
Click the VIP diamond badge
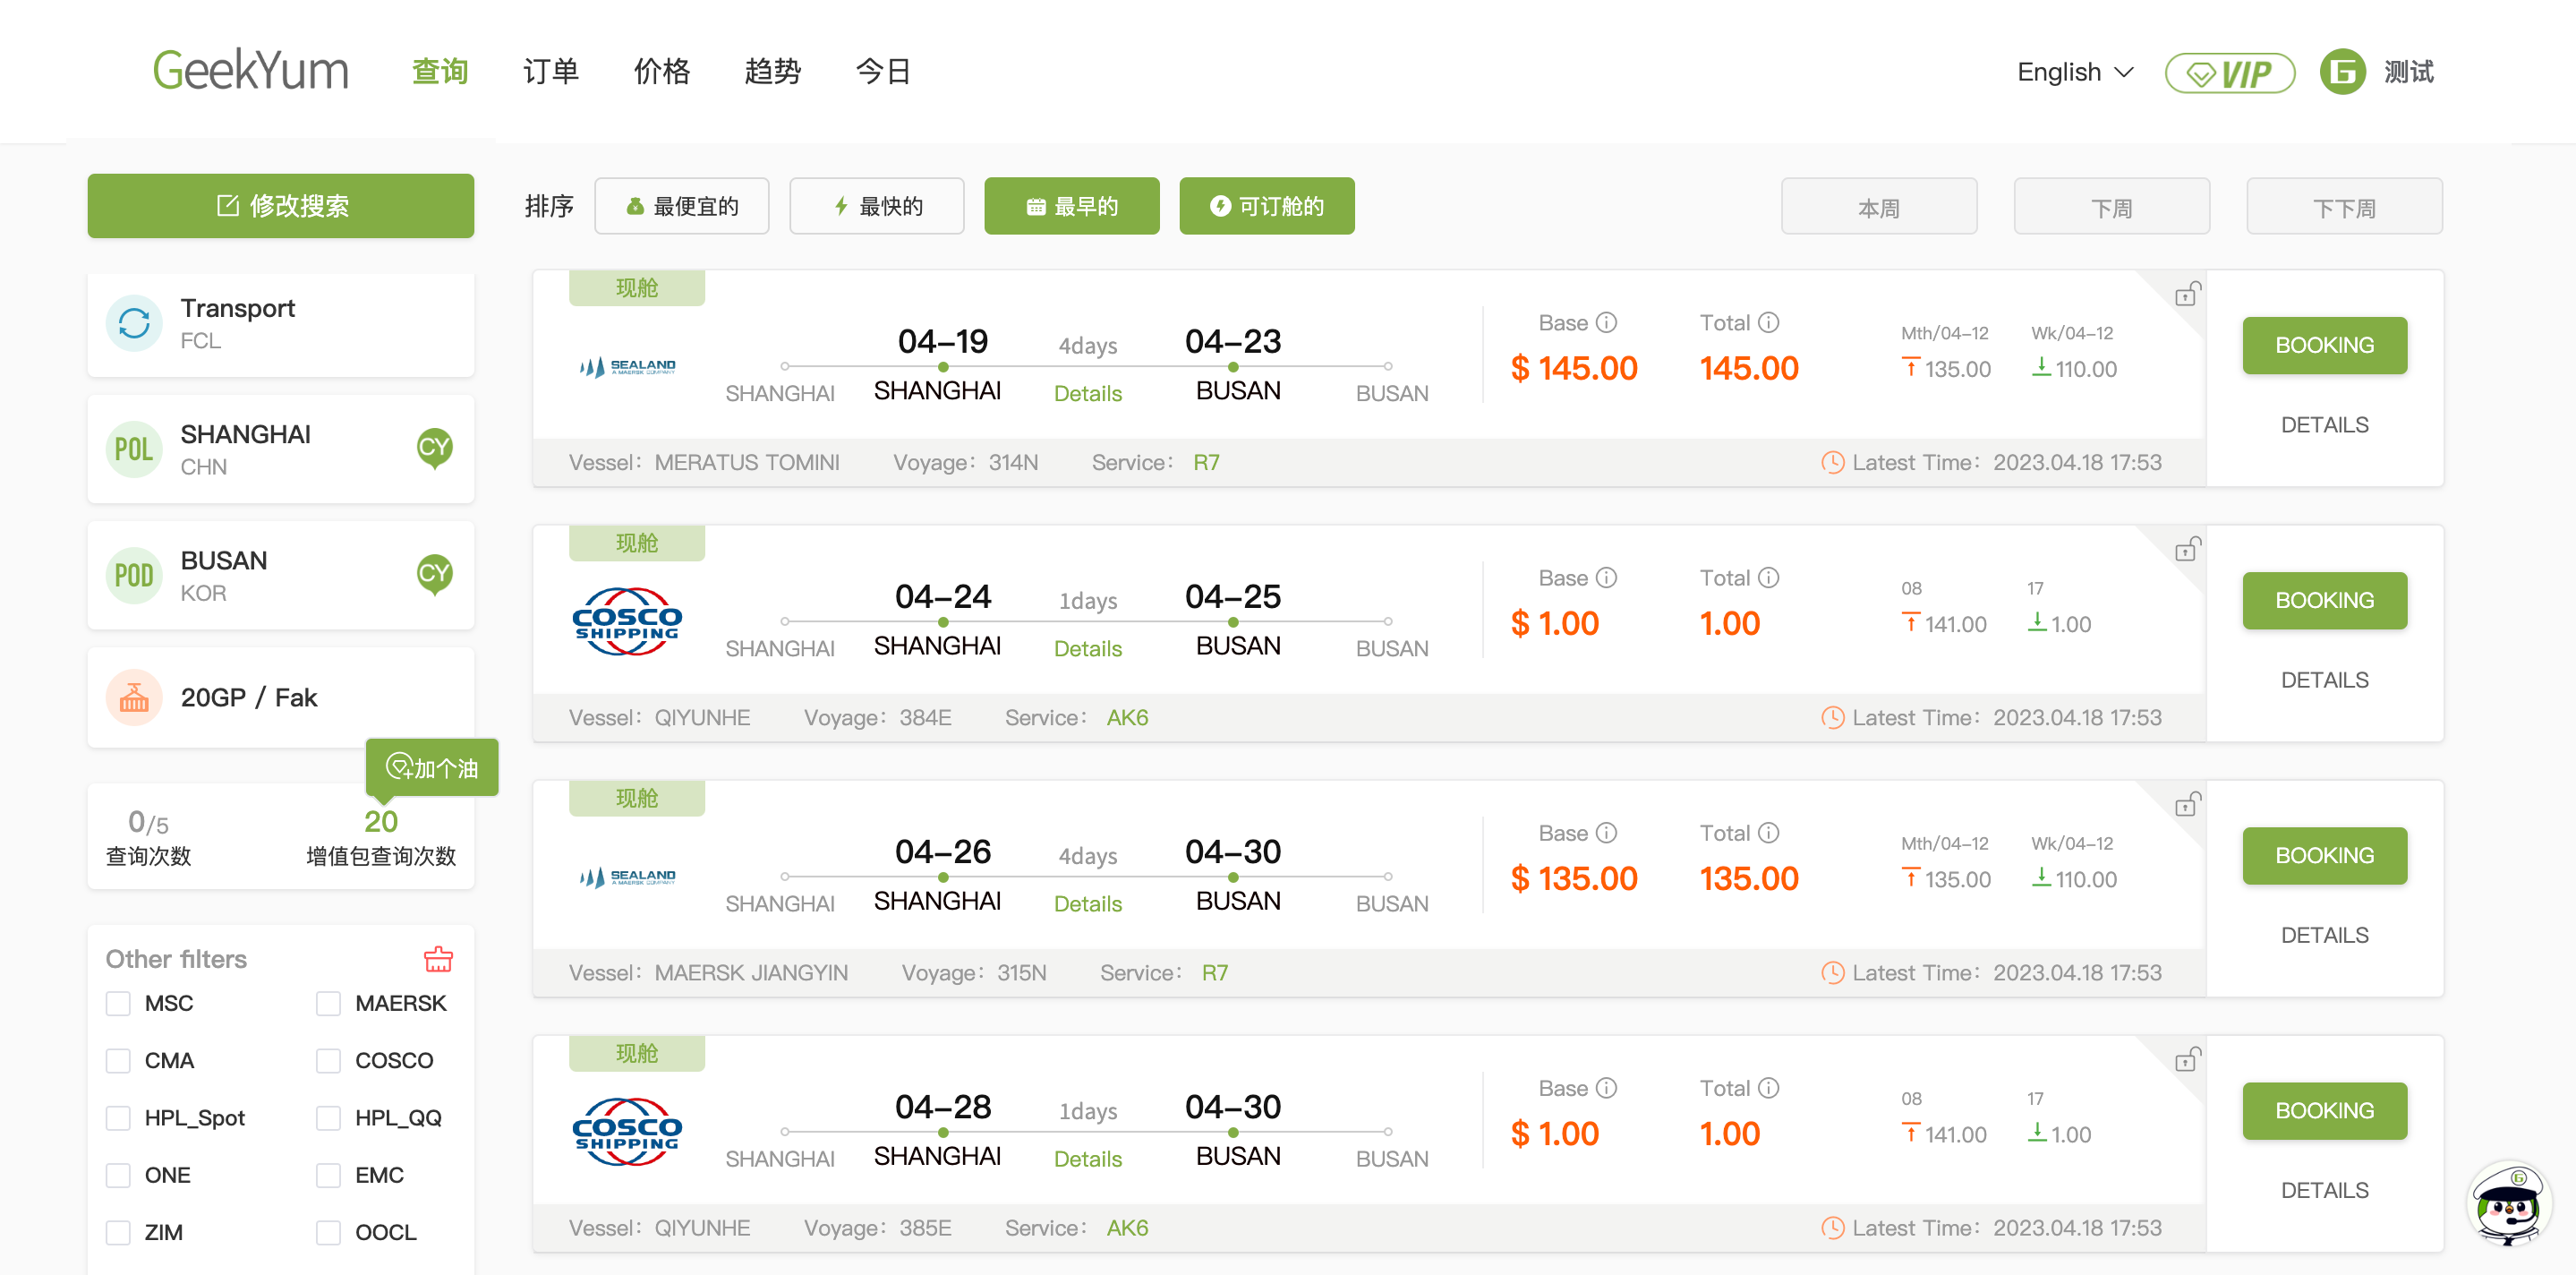coord(2228,73)
